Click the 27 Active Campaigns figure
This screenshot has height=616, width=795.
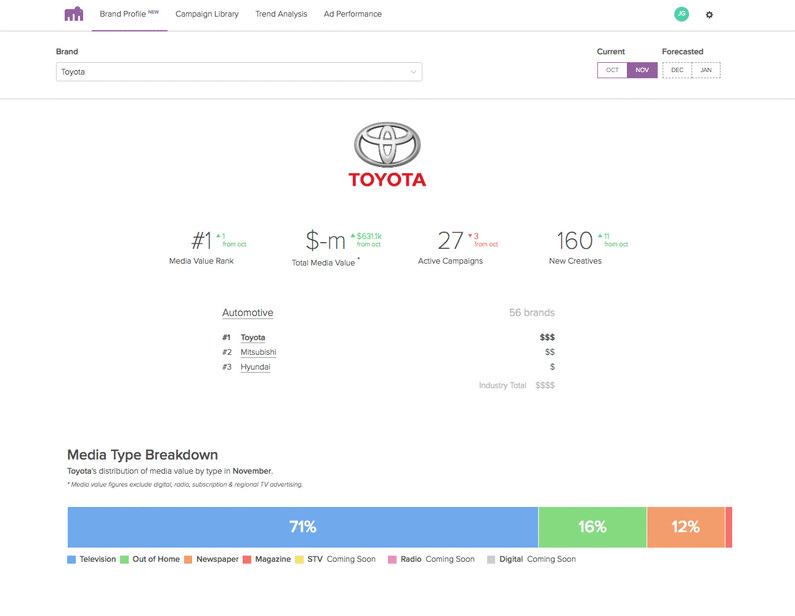point(450,240)
